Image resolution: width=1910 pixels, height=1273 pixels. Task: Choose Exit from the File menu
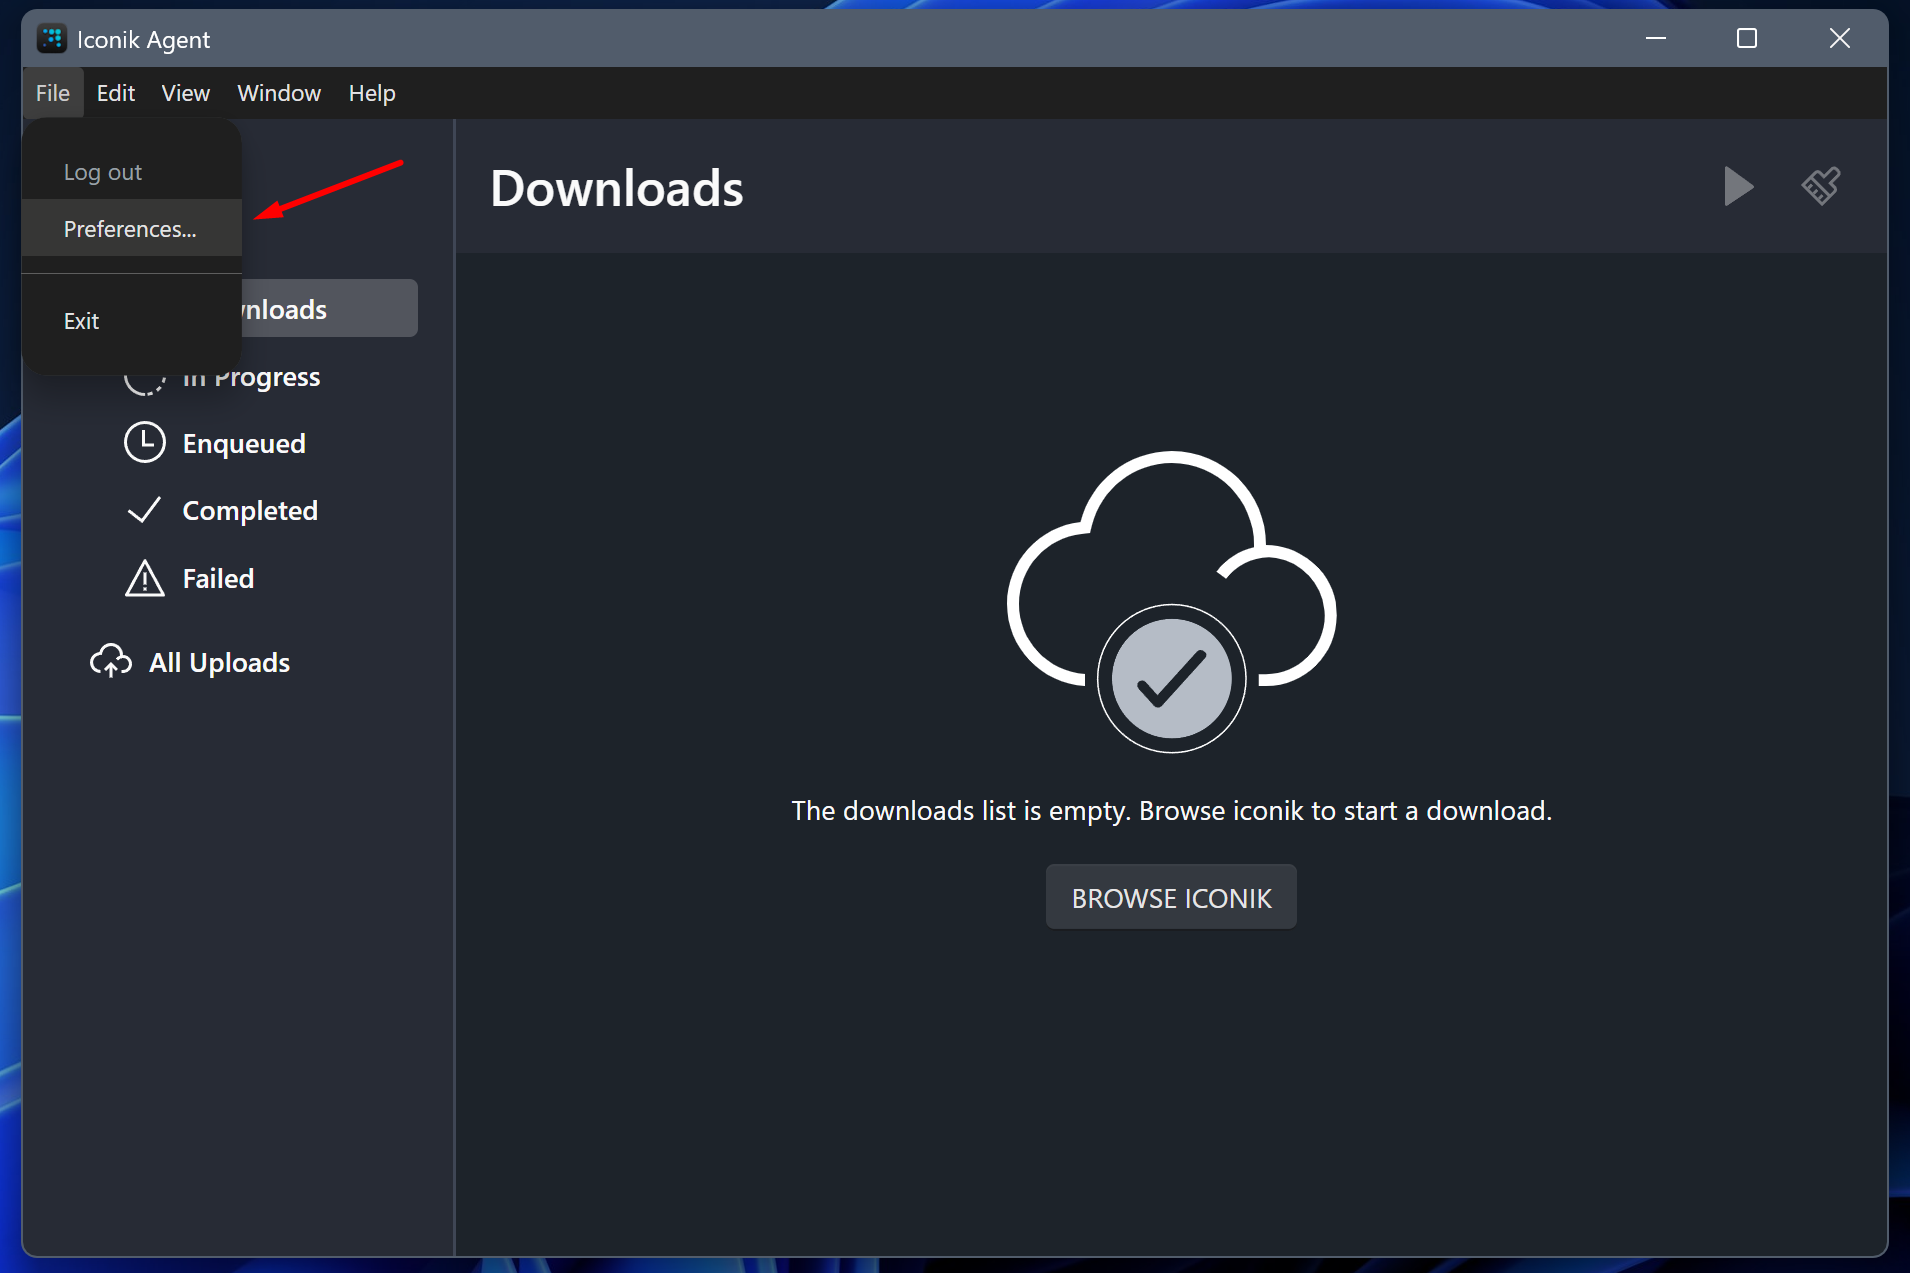point(132,321)
